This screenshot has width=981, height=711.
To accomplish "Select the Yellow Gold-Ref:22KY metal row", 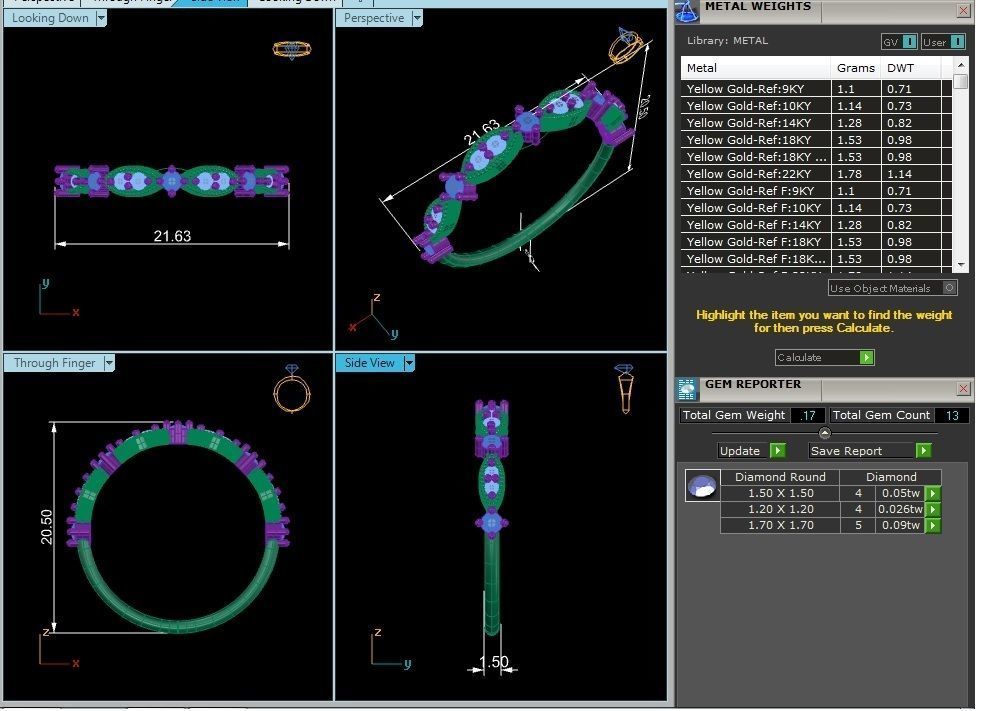I will click(756, 173).
